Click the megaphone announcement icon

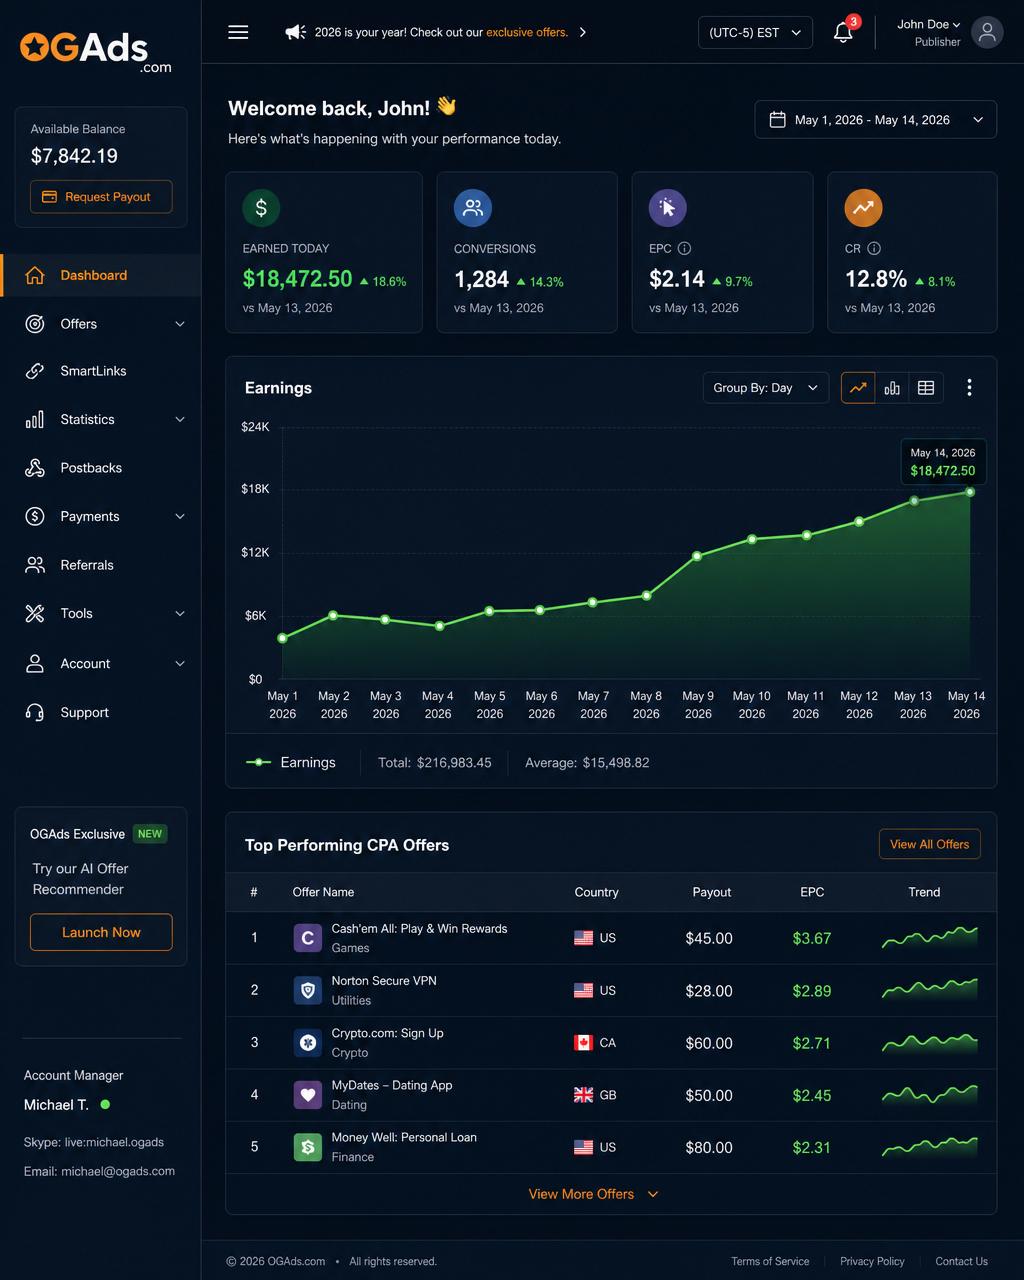(x=295, y=32)
